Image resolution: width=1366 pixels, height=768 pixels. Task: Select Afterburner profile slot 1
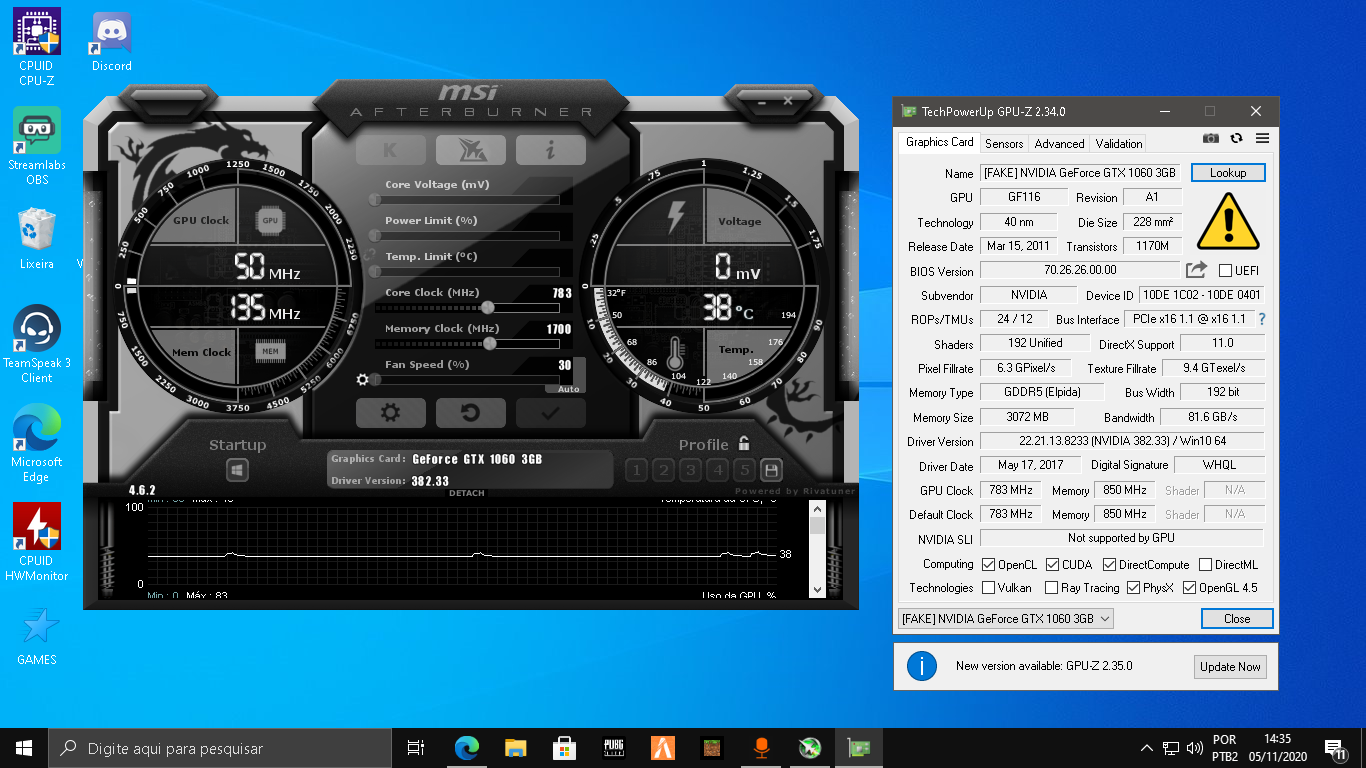pyautogui.click(x=636, y=470)
